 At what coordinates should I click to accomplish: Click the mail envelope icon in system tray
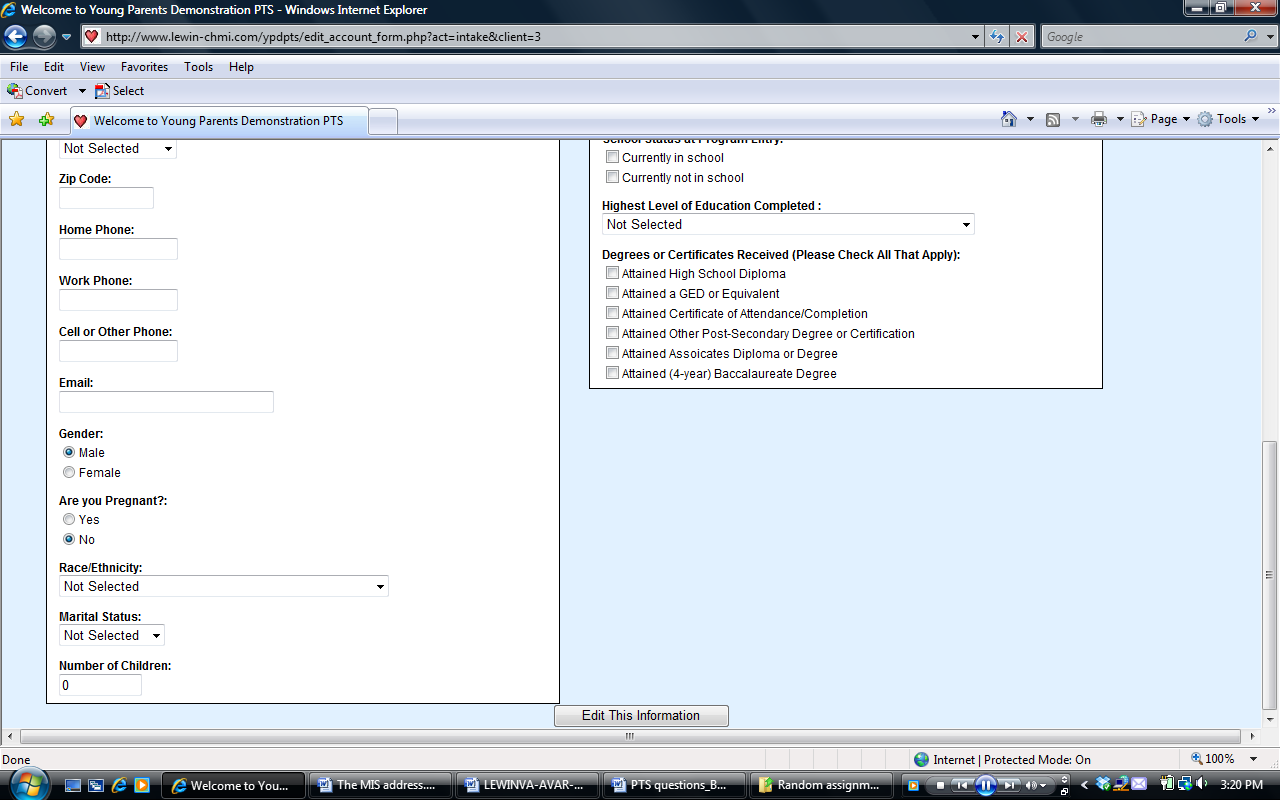tap(1139, 785)
